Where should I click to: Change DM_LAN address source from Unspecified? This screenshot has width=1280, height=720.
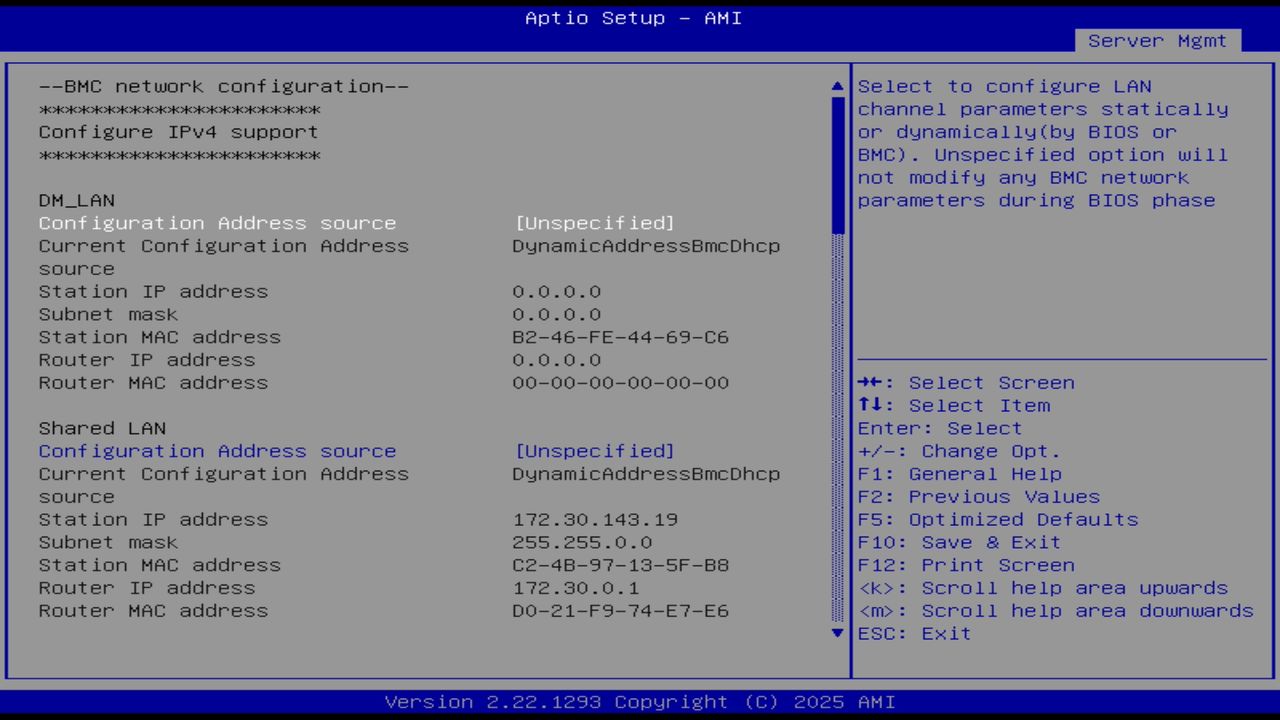pos(595,223)
